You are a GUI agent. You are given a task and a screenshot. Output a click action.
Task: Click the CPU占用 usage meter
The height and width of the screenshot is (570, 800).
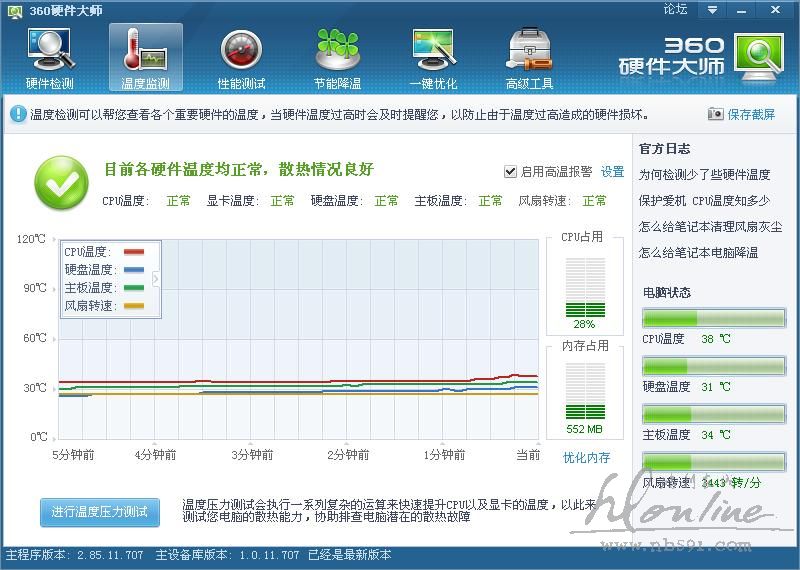tap(584, 288)
